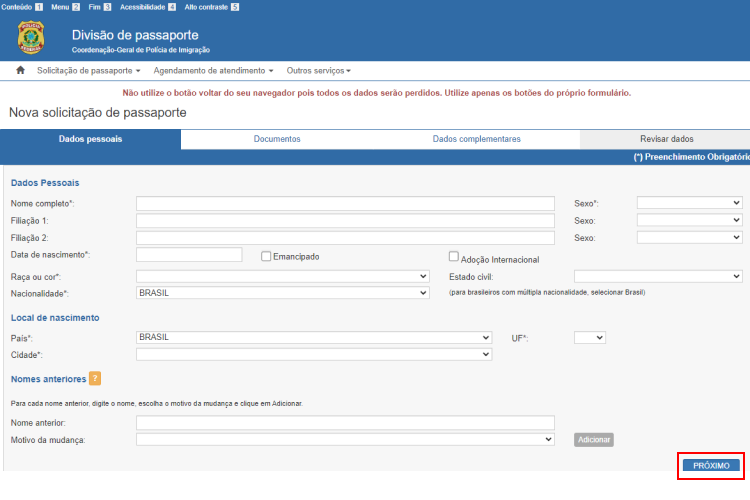
Task: Select a state in the UF dropdown
Action: point(589,338)
